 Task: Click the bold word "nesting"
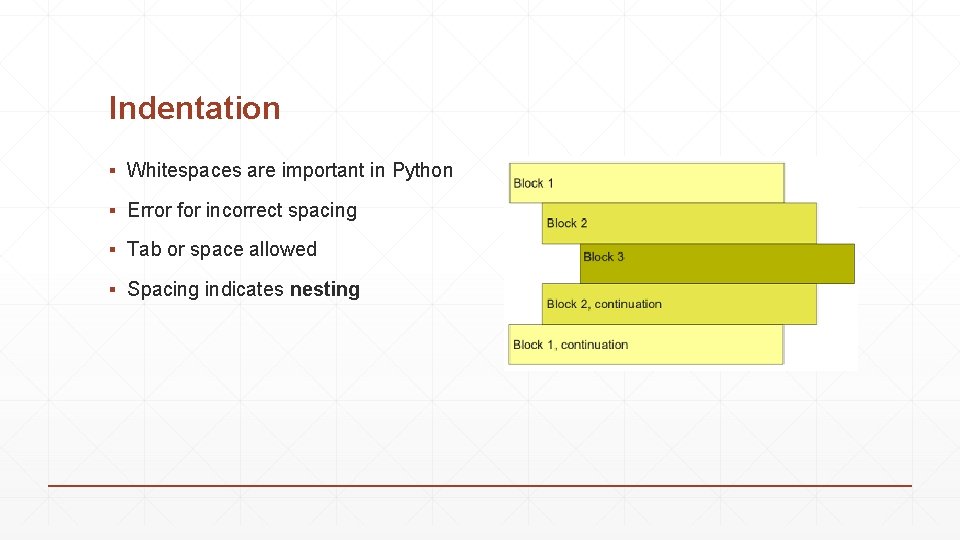coord(324,289)
